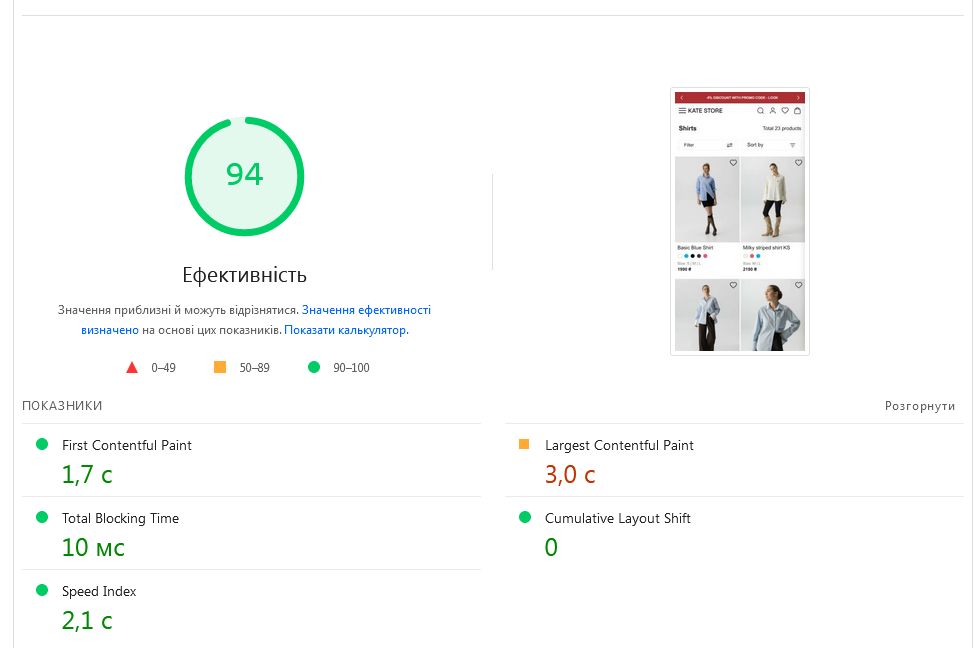Click the Показати калькулятор link
The image size is (976, 648).
[346, 330]
